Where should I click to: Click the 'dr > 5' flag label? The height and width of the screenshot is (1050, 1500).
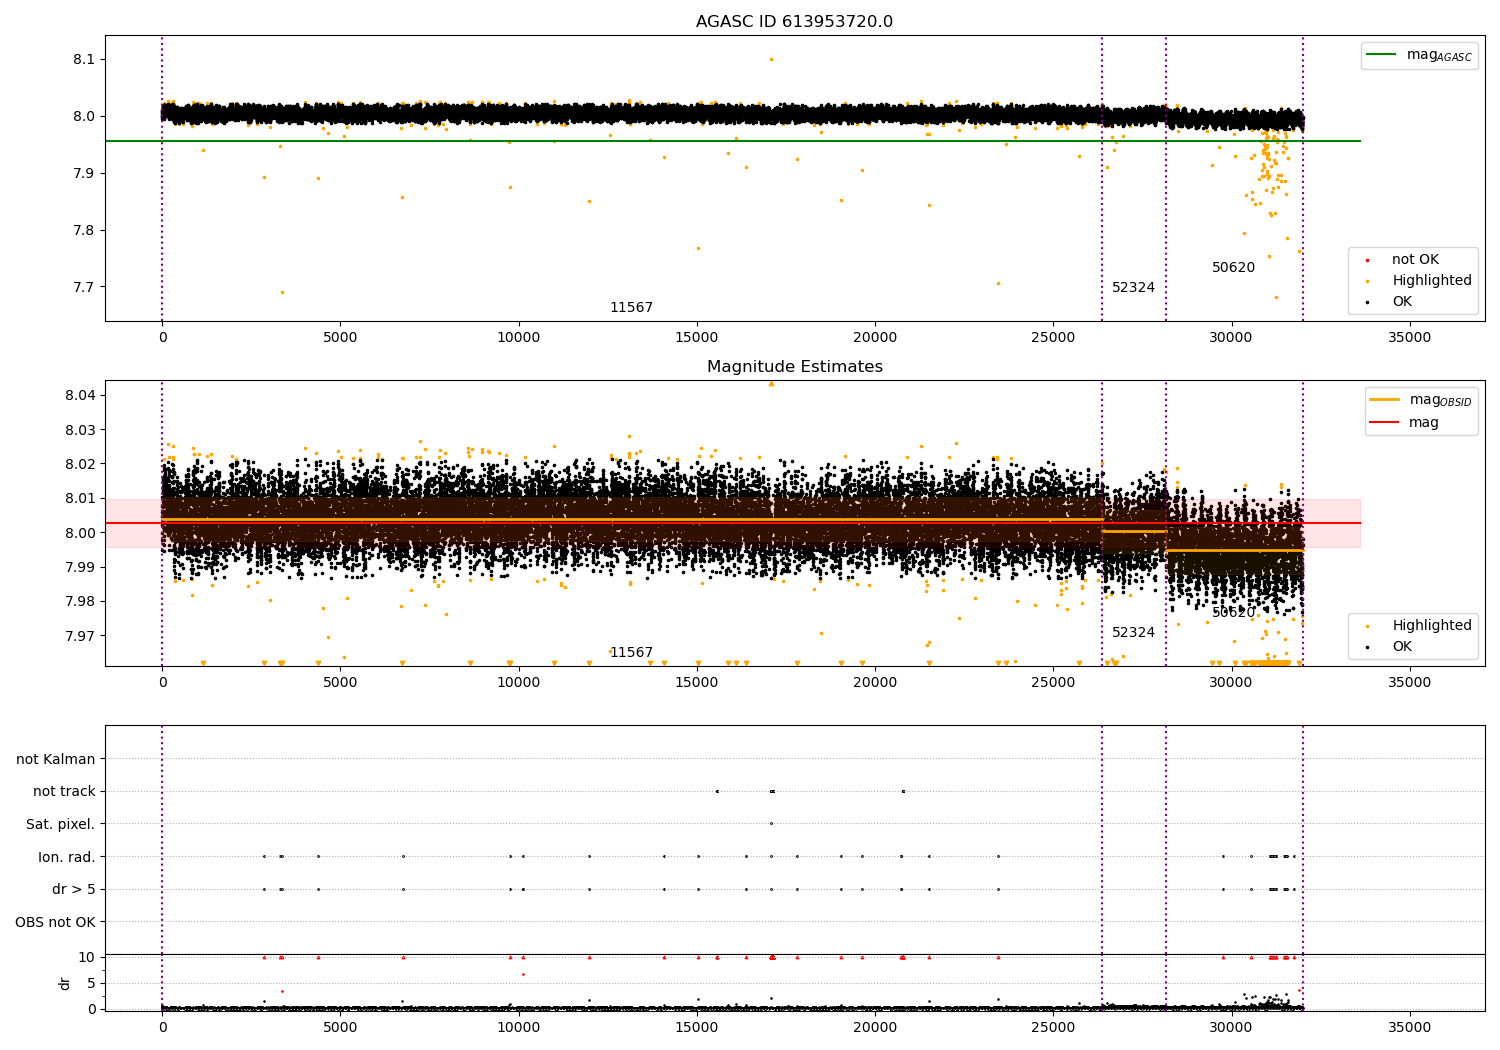click(74, 889)
